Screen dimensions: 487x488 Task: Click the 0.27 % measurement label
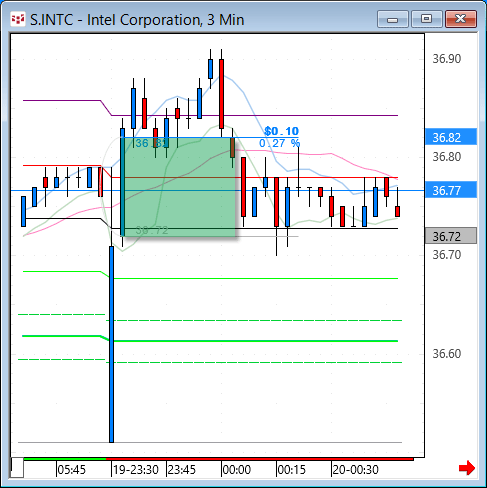pos(280,143)
